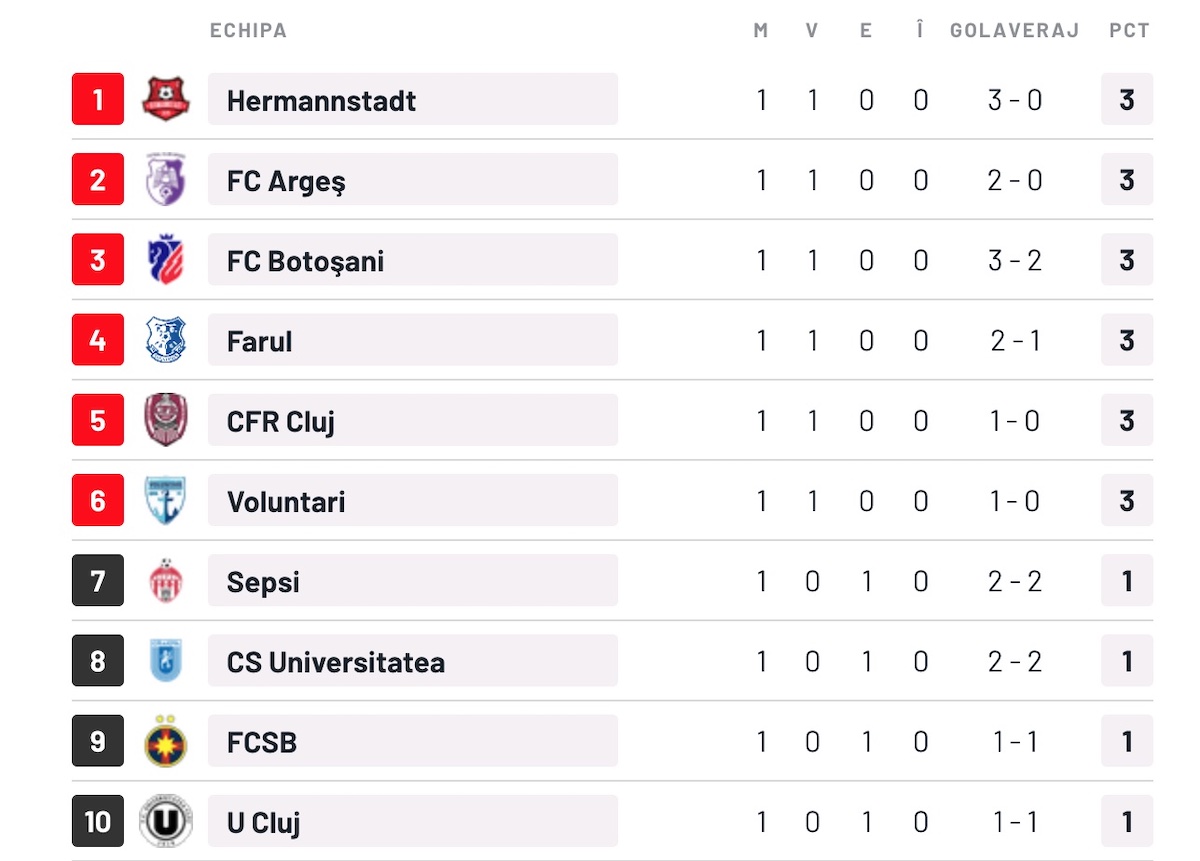
Task: Open the CFR Cluj crest icon
Action: (166, 420)
